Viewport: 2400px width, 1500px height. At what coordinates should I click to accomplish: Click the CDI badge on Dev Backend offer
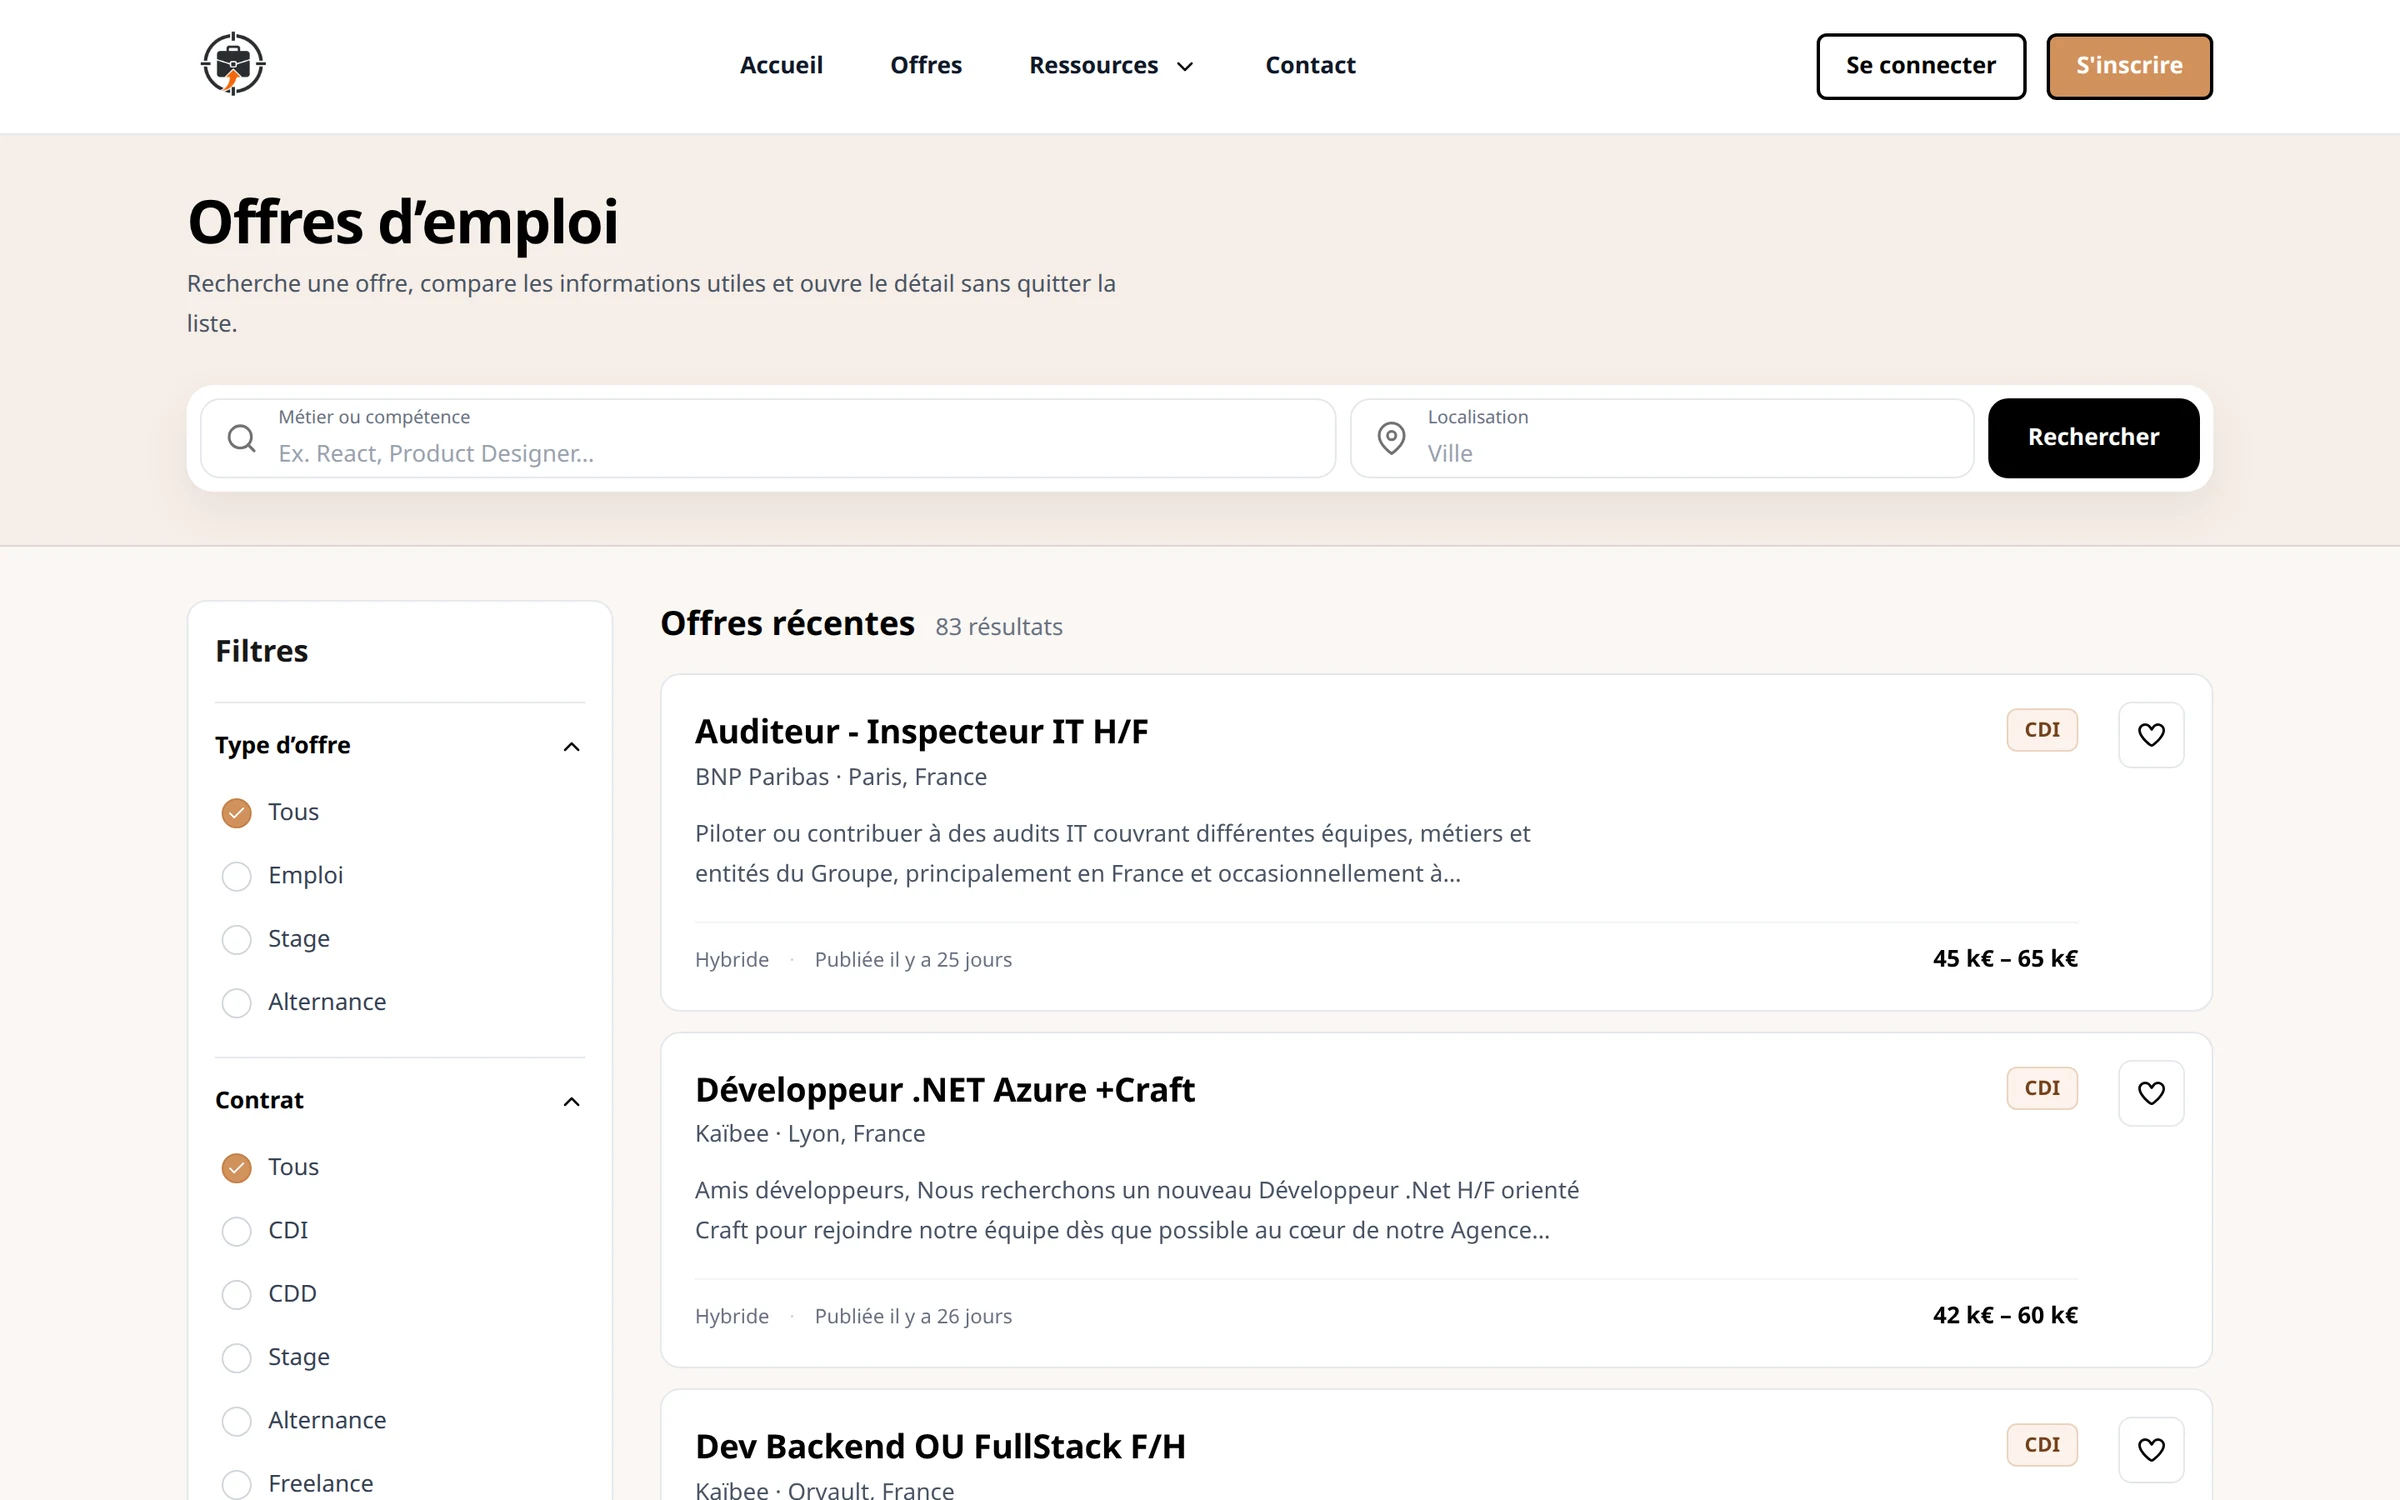[x=2041, y=1445]
